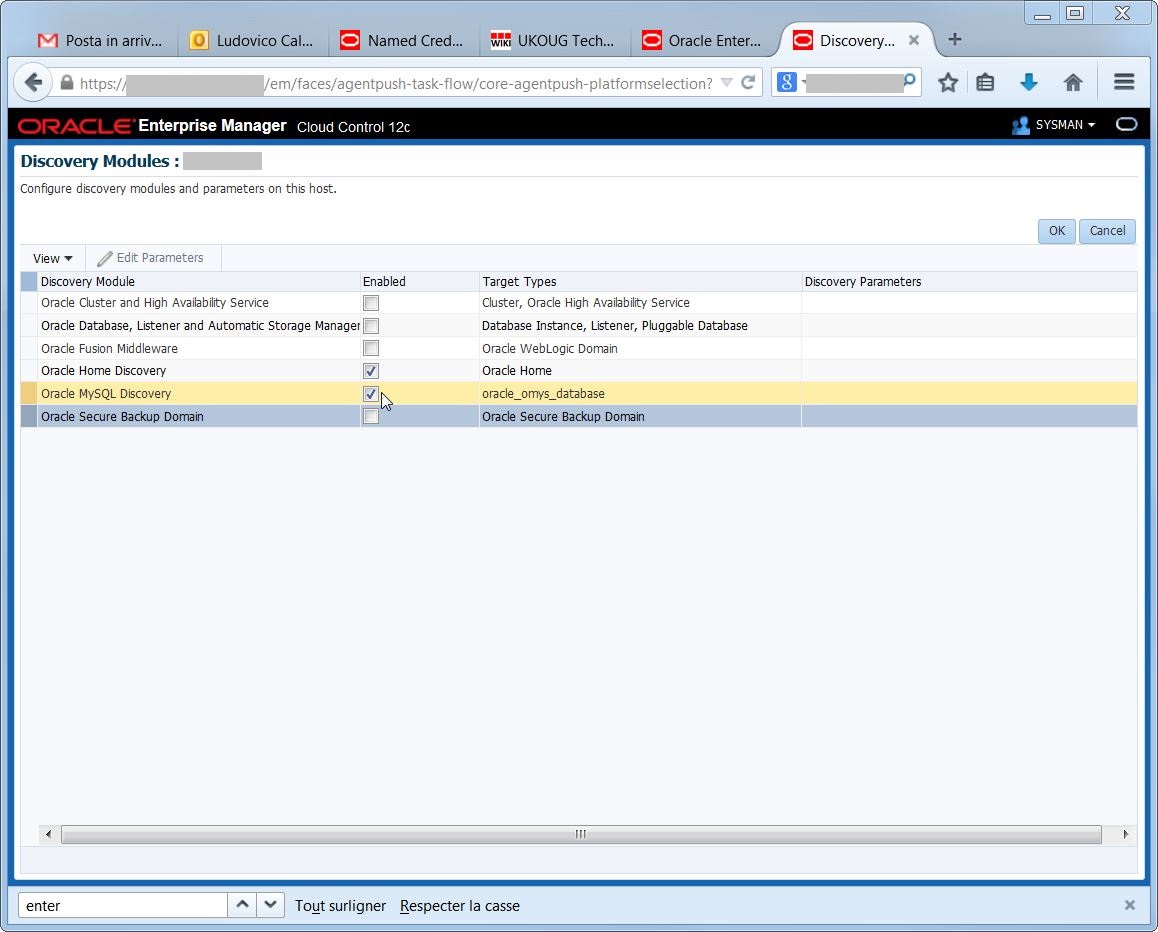Click the Discovery Parameters column header
1158x932 pixels.
pyautogui.click(x=969, y=281)
